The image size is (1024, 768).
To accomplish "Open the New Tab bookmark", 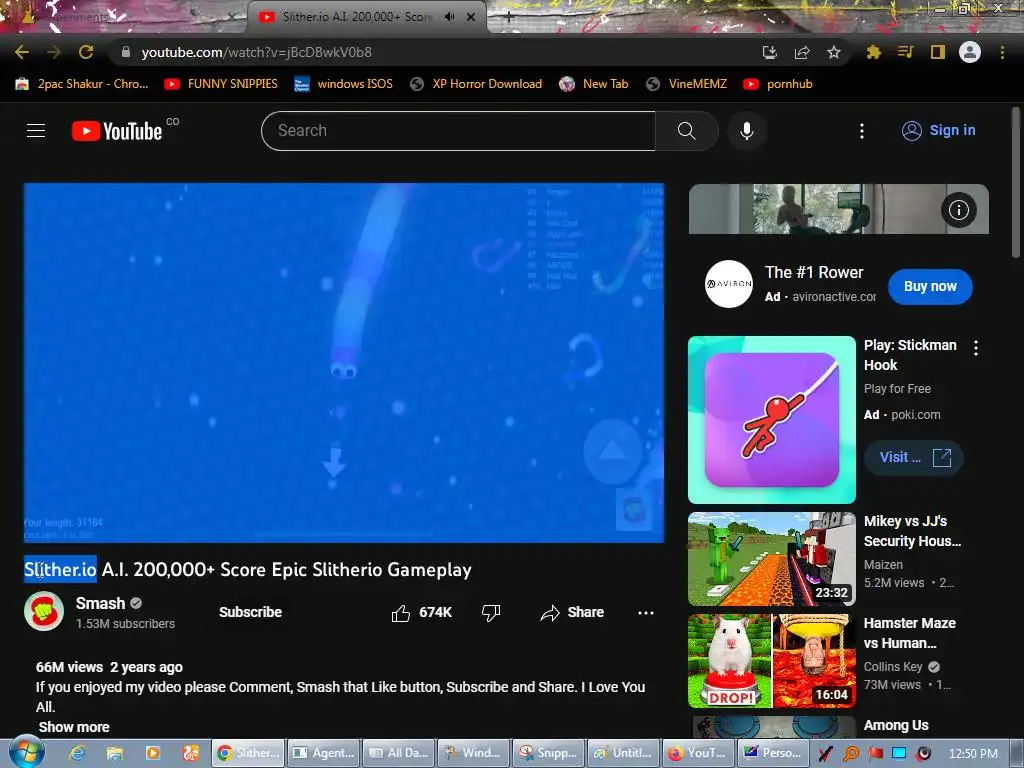I will (x=594, y=84).
